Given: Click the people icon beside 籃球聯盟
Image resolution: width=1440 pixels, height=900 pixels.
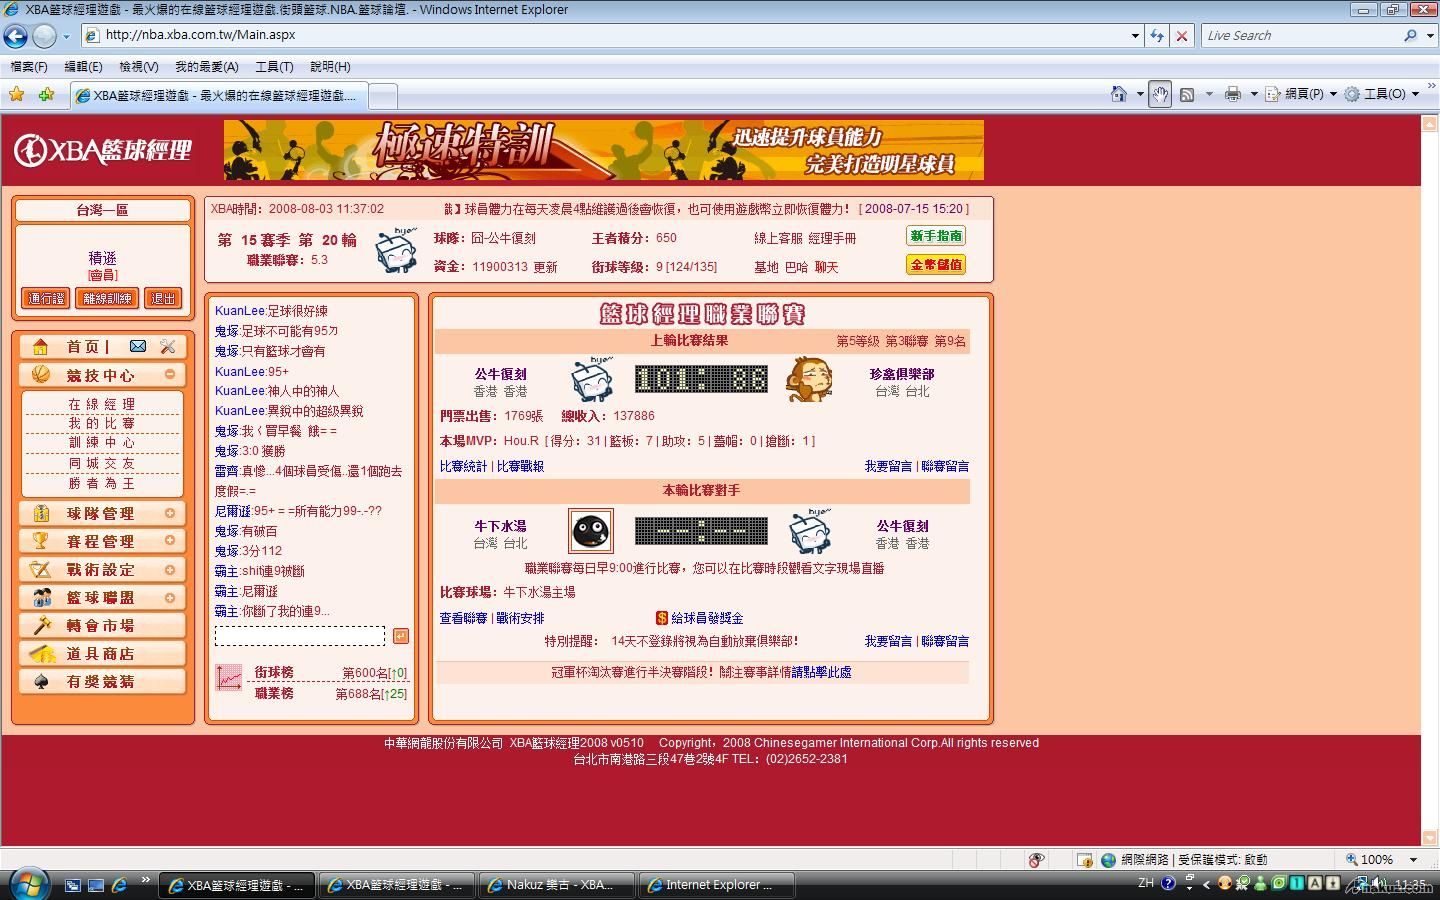Looking at the screenshot, I should click(41, 597).
